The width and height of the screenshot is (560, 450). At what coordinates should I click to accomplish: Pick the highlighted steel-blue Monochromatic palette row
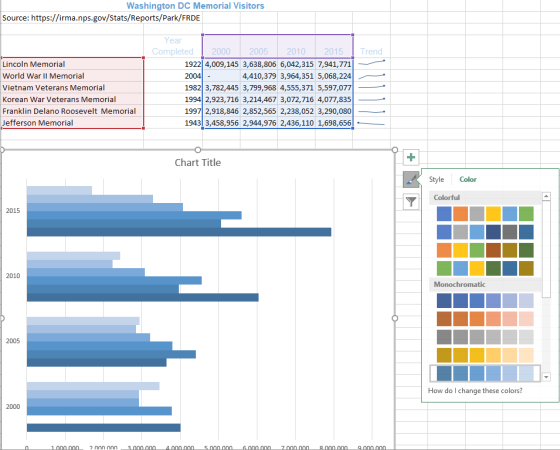coord(485,374)
